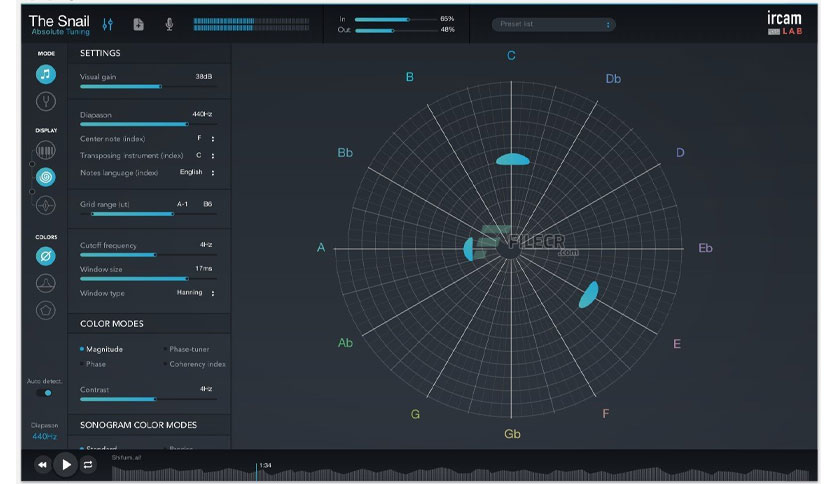Switch display to the waveform sonogram view
836x484 pixels.
point(46,205)
